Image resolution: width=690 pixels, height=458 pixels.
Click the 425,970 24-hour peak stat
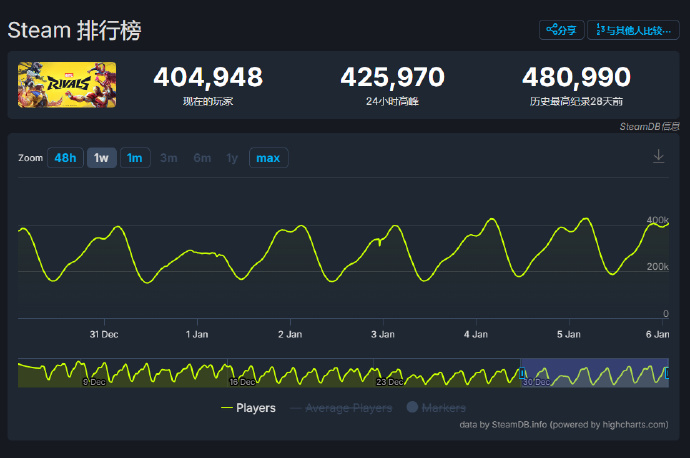(392, 78)
